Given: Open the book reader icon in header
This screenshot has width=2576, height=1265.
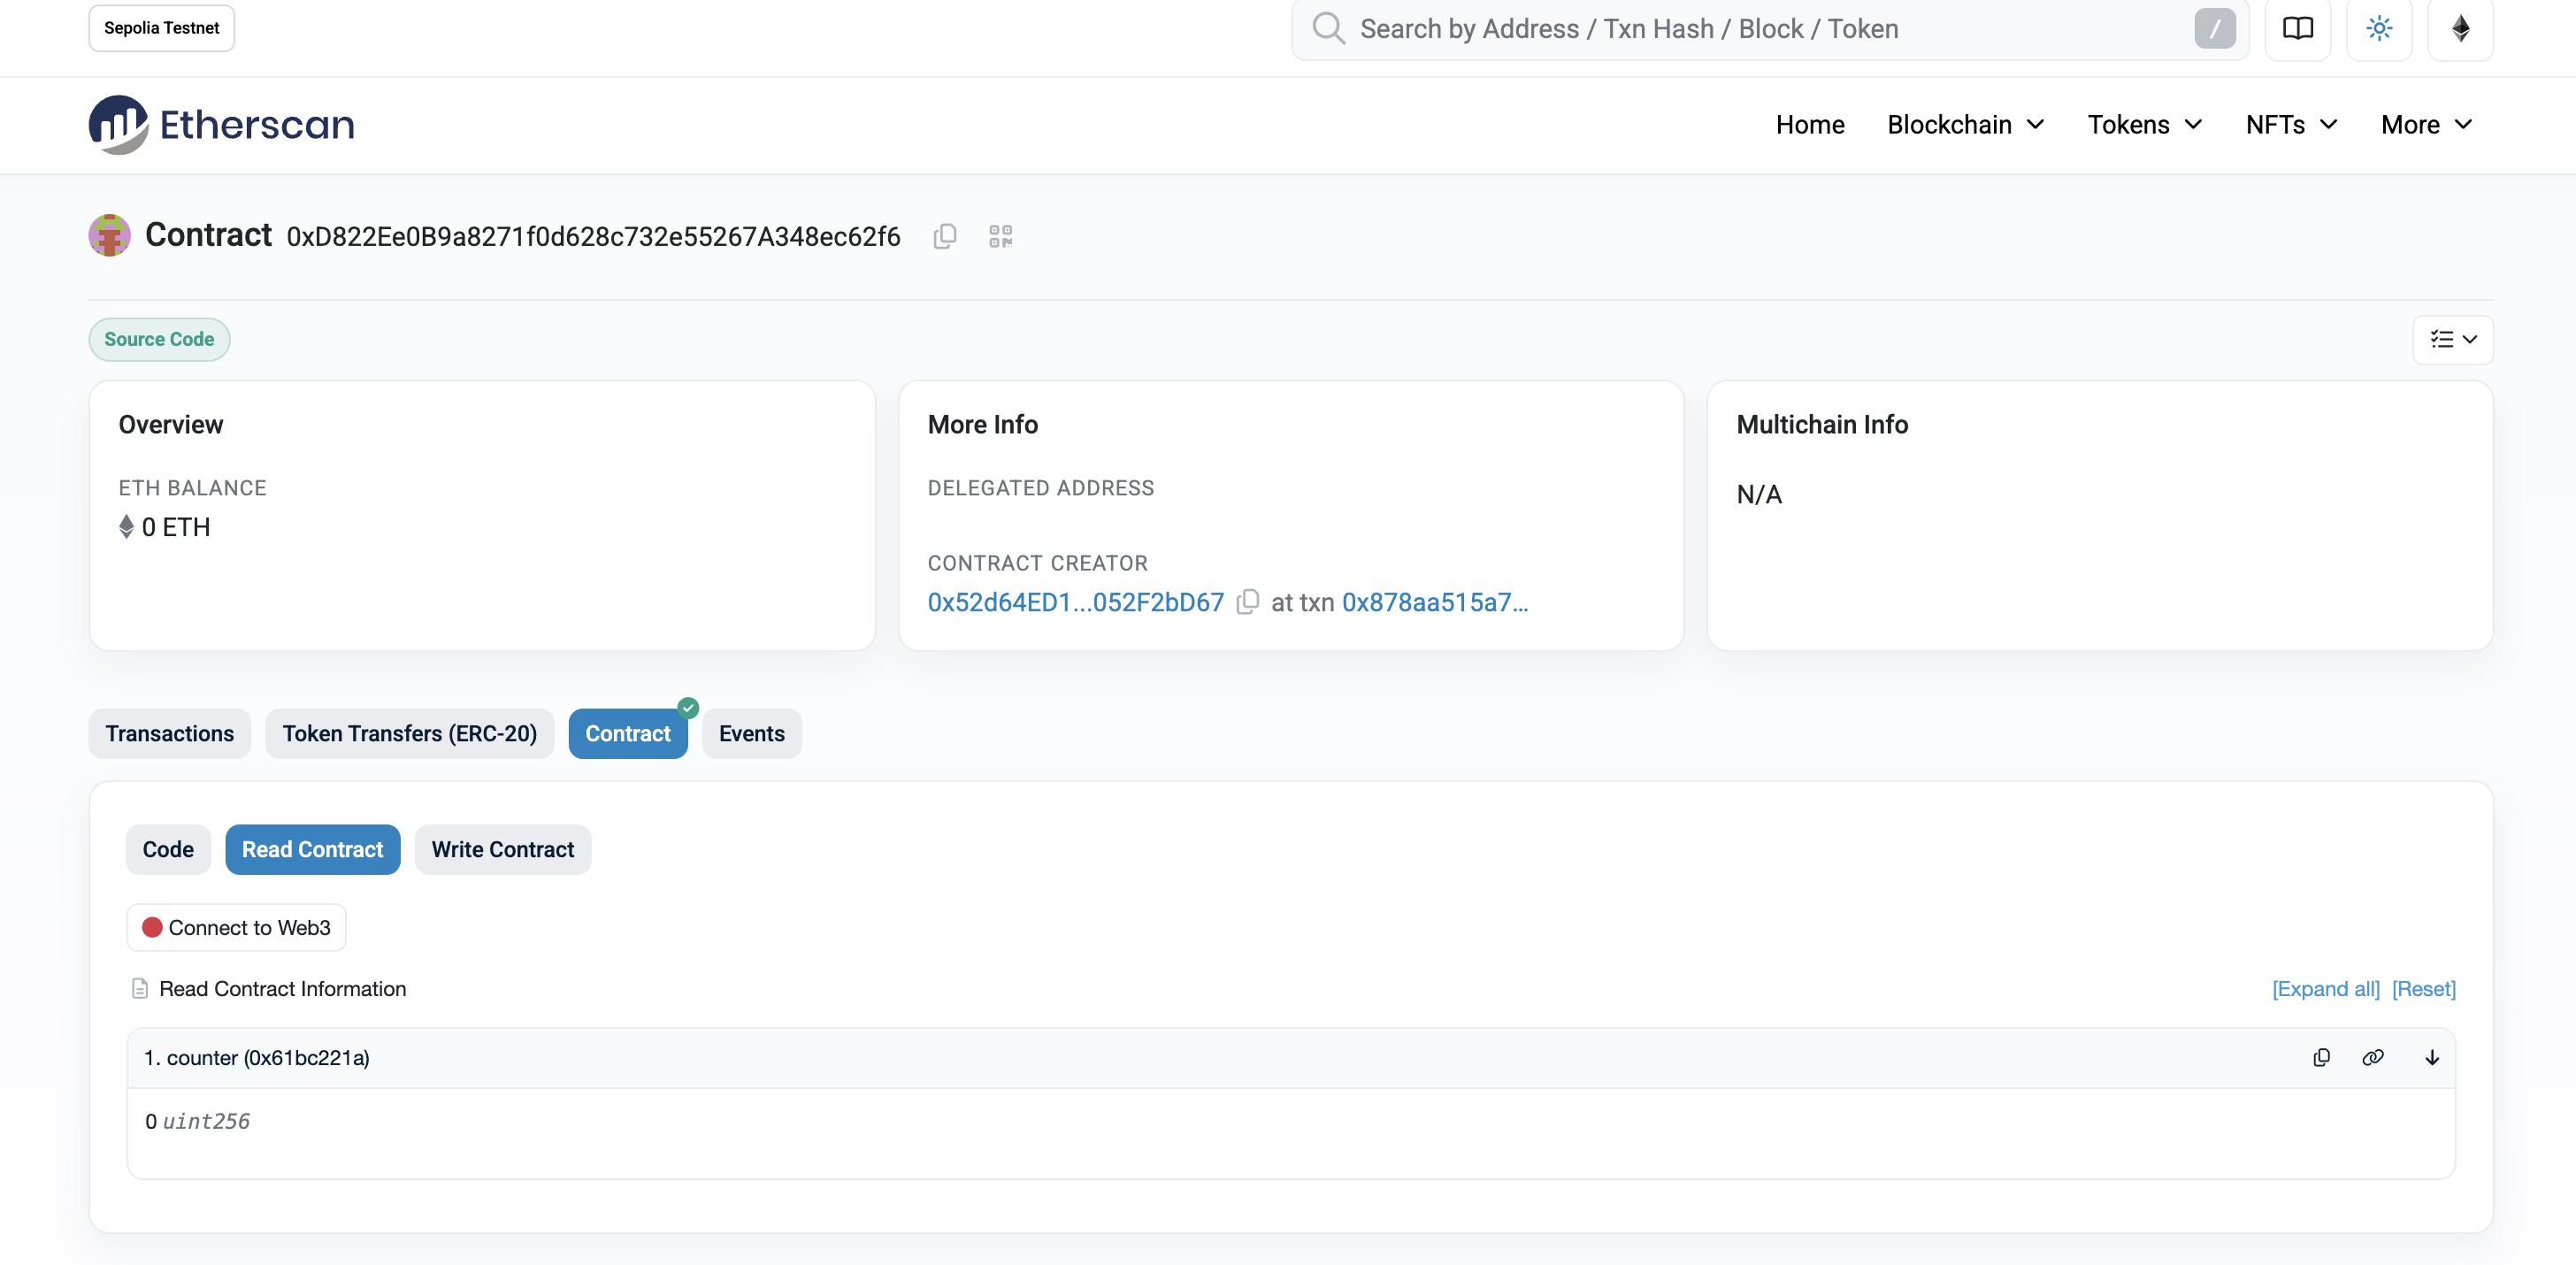Looking at the screenshot, I should pyautogui.click(x=2297, y=28).
